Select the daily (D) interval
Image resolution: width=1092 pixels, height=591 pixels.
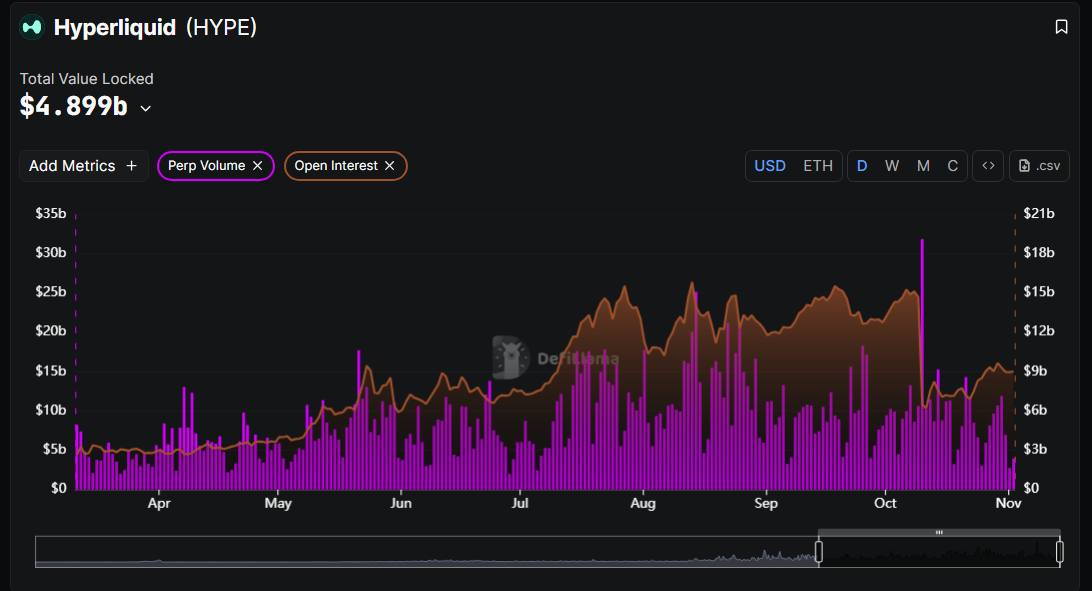pyautogui.click(x=862, y=166)
